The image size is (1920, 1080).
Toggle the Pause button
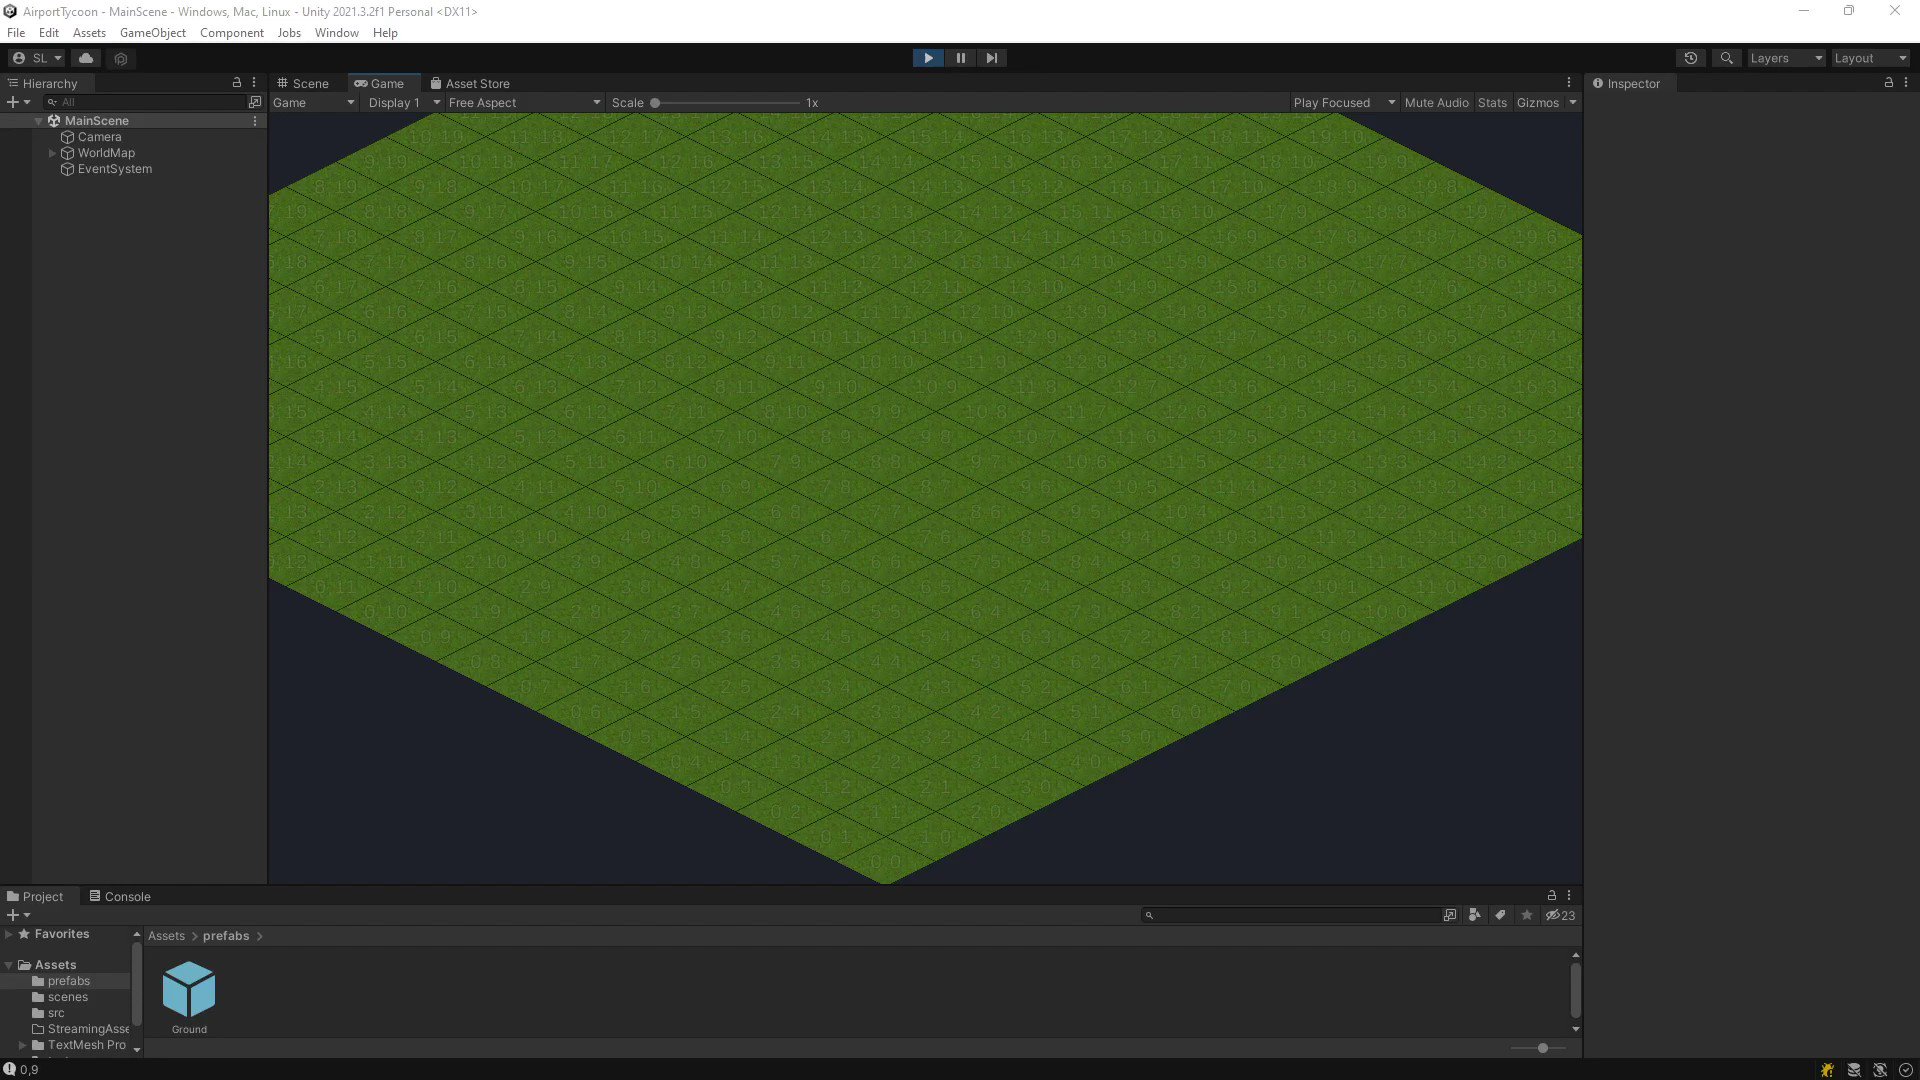click(x=960, y=58)
